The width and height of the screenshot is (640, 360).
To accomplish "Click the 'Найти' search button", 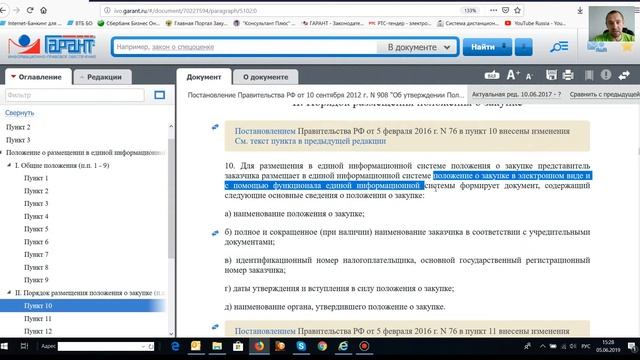I will (x=487, y=47).
